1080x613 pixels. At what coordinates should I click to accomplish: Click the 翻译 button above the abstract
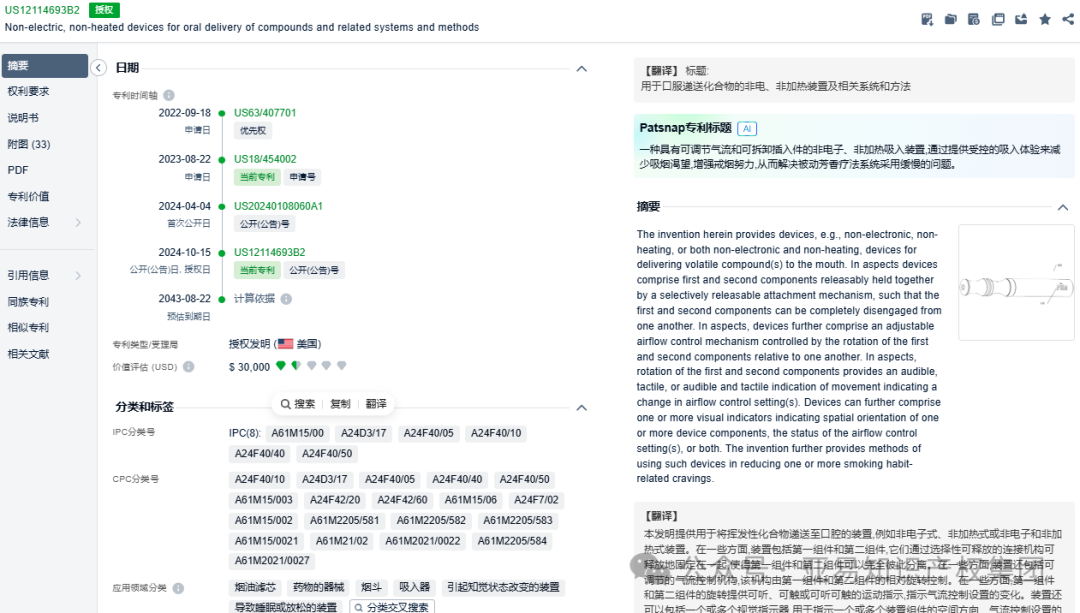(x=376, y=403)
